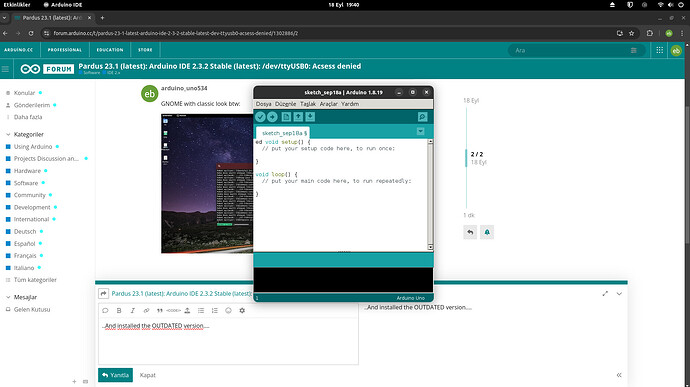Toggle the forum sidebar hamburger menu
The height and width of the screenshot is (387, 690).
pos(5,69)
